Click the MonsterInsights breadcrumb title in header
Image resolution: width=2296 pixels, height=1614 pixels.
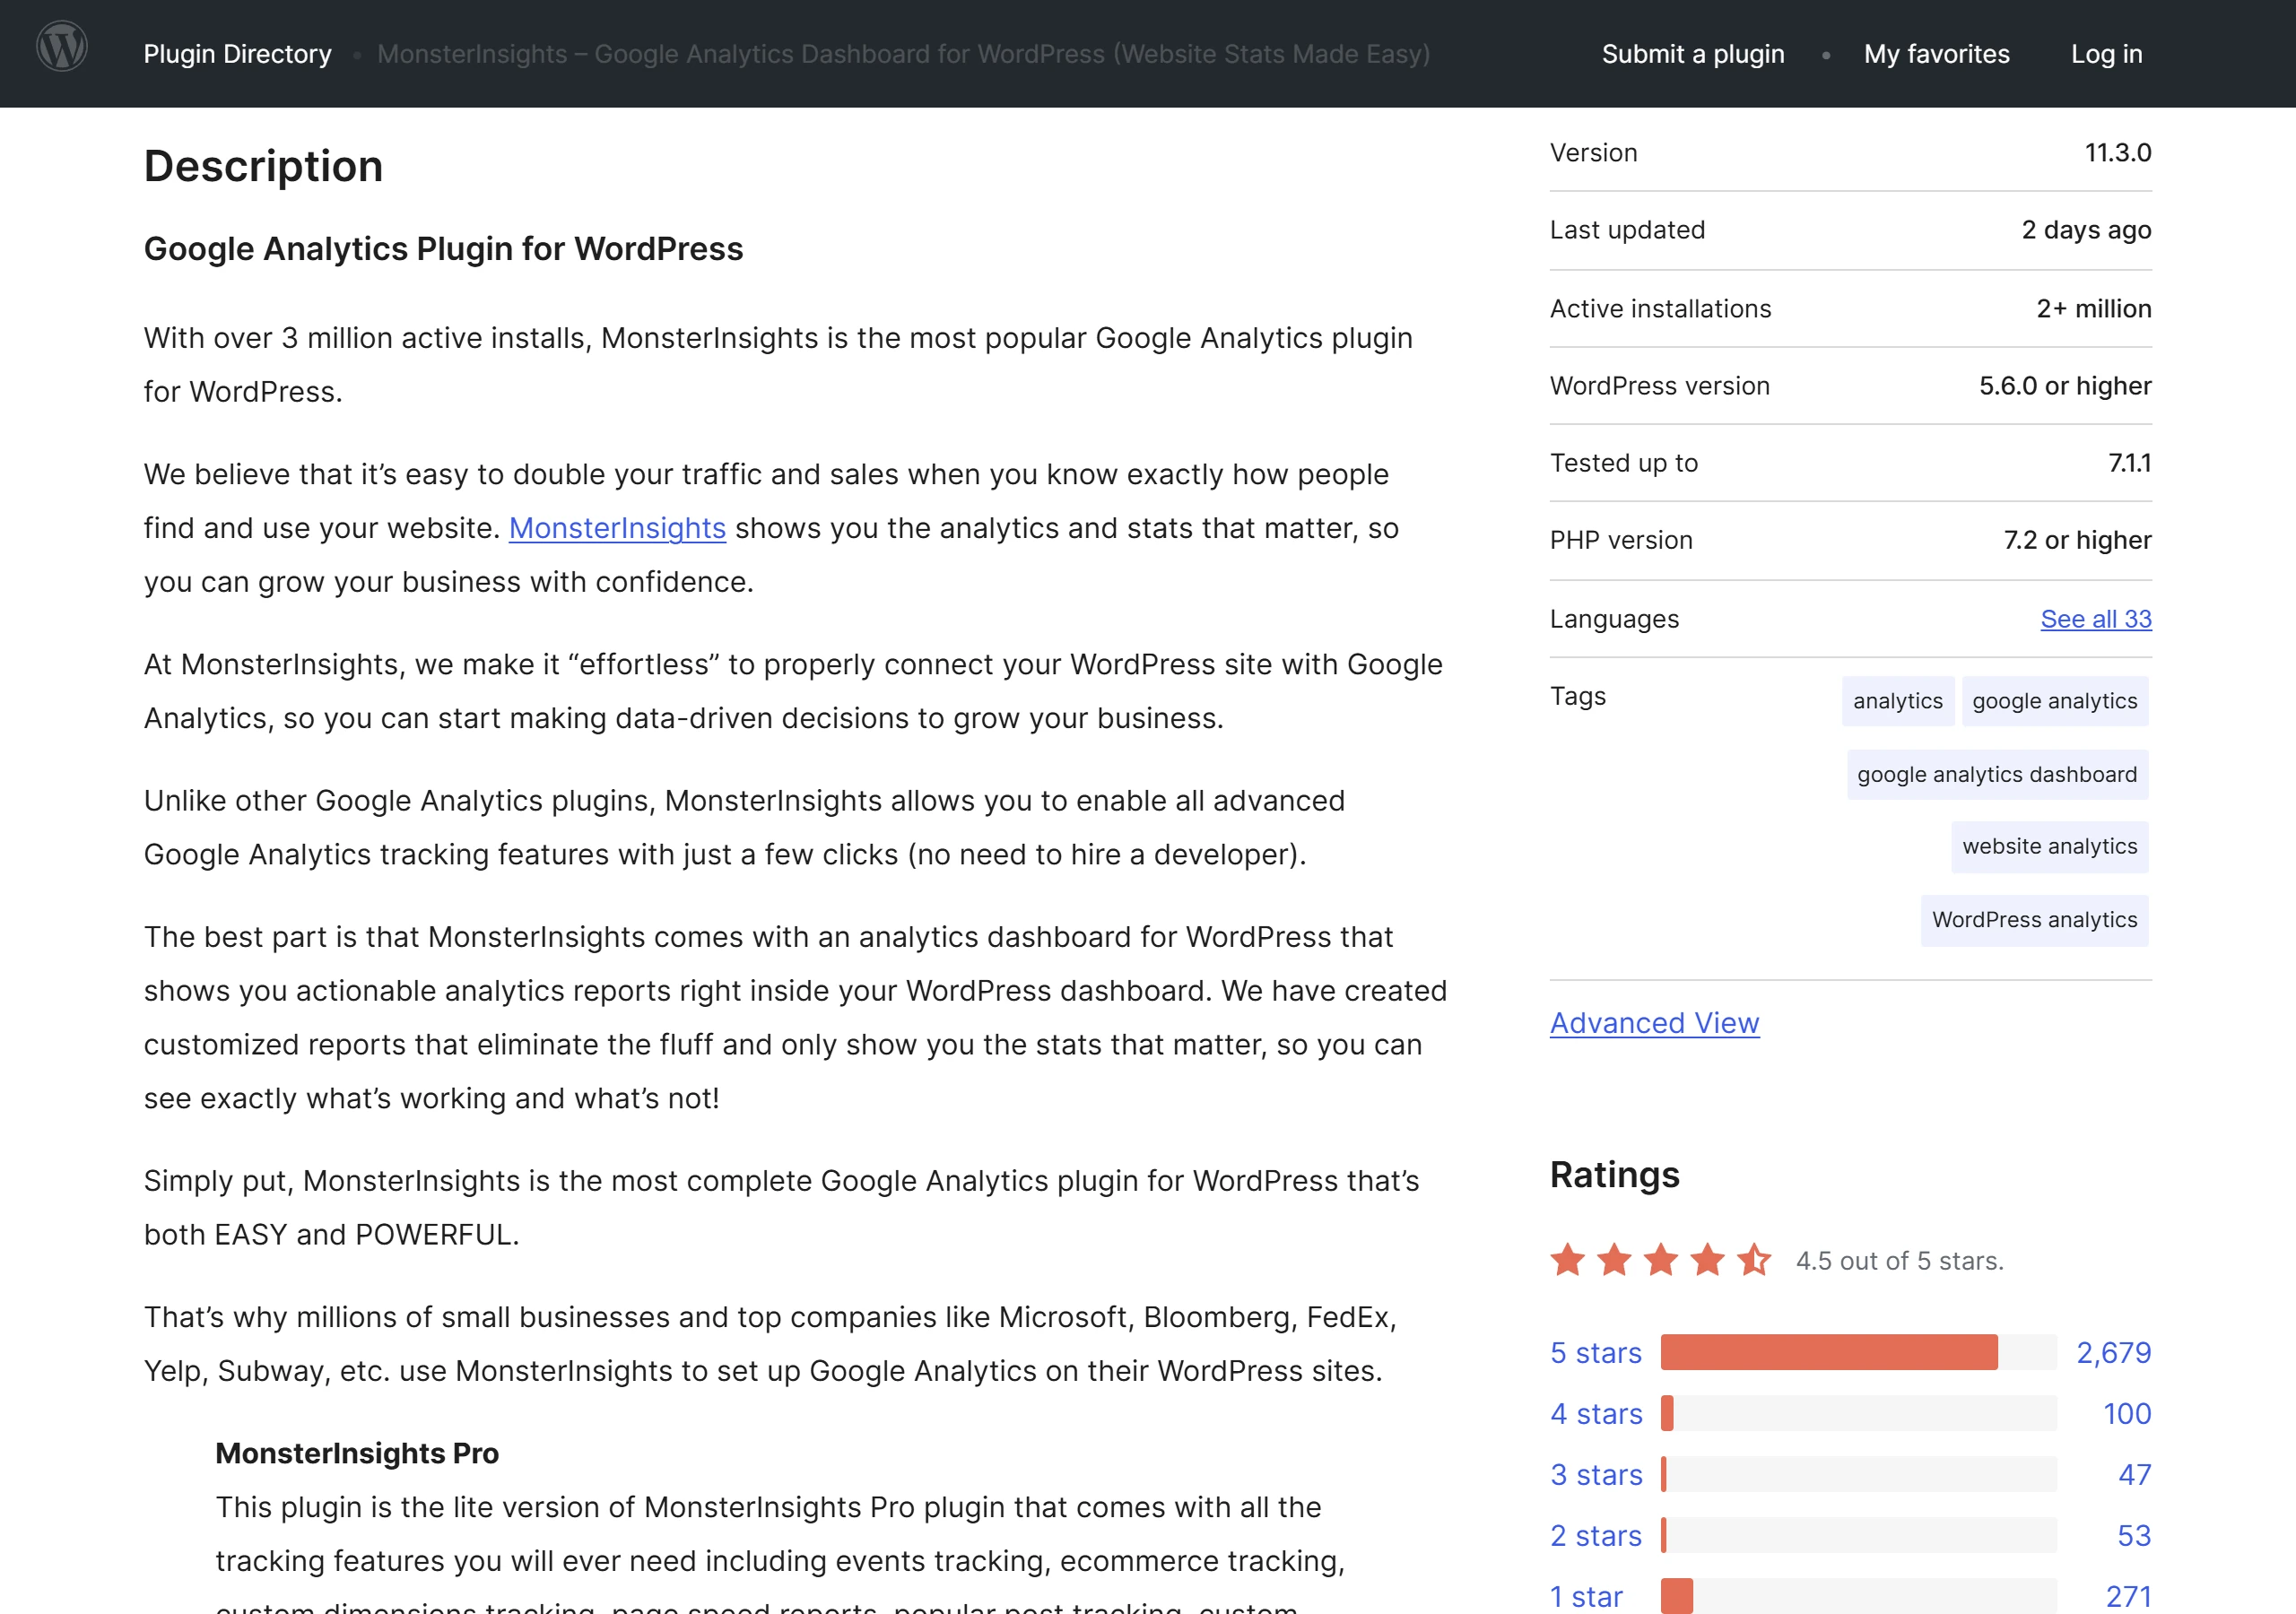[903, 54]
